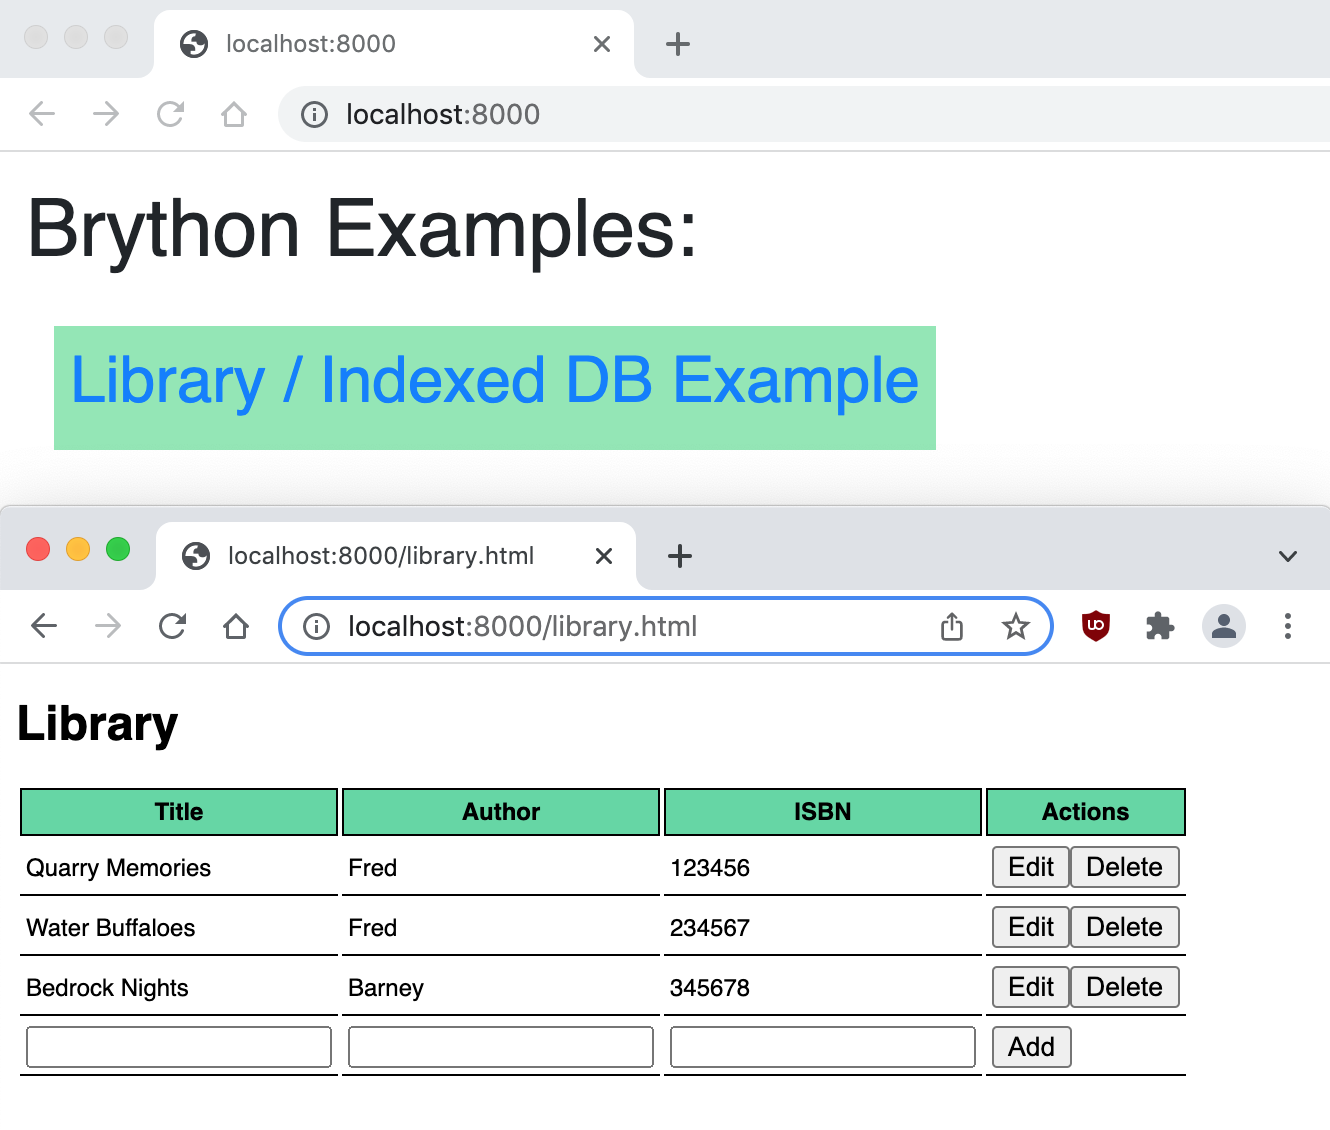Go home in library.html window
The image size is (1330, 1130).
[x=236, y=627]
